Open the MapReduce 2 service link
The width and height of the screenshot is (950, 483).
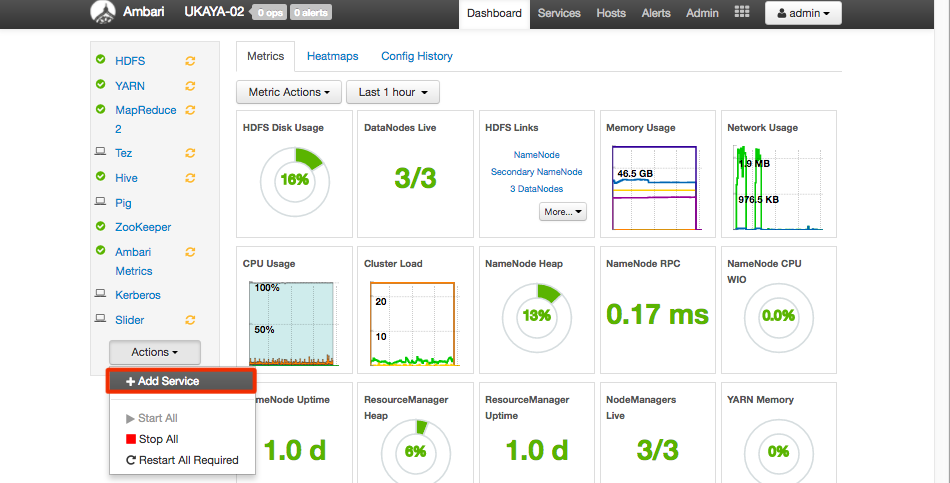pyautogui.click(x=146, y=119)
